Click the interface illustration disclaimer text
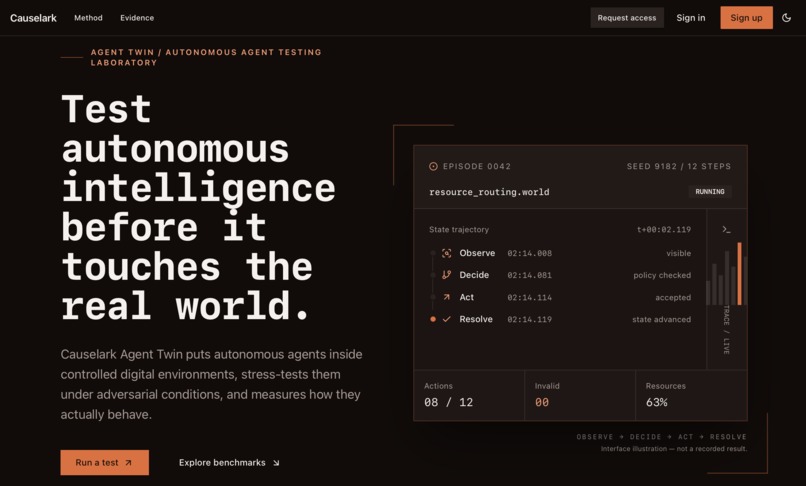This screenshot has height=486, width=806. tap(673, 449)
